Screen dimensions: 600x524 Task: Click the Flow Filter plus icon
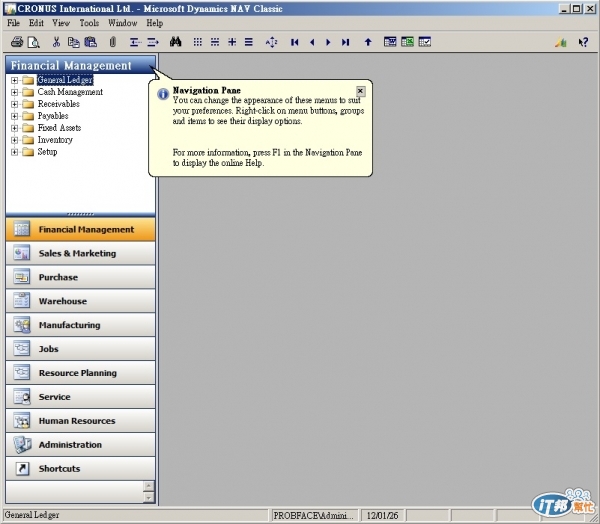[232, 42]
